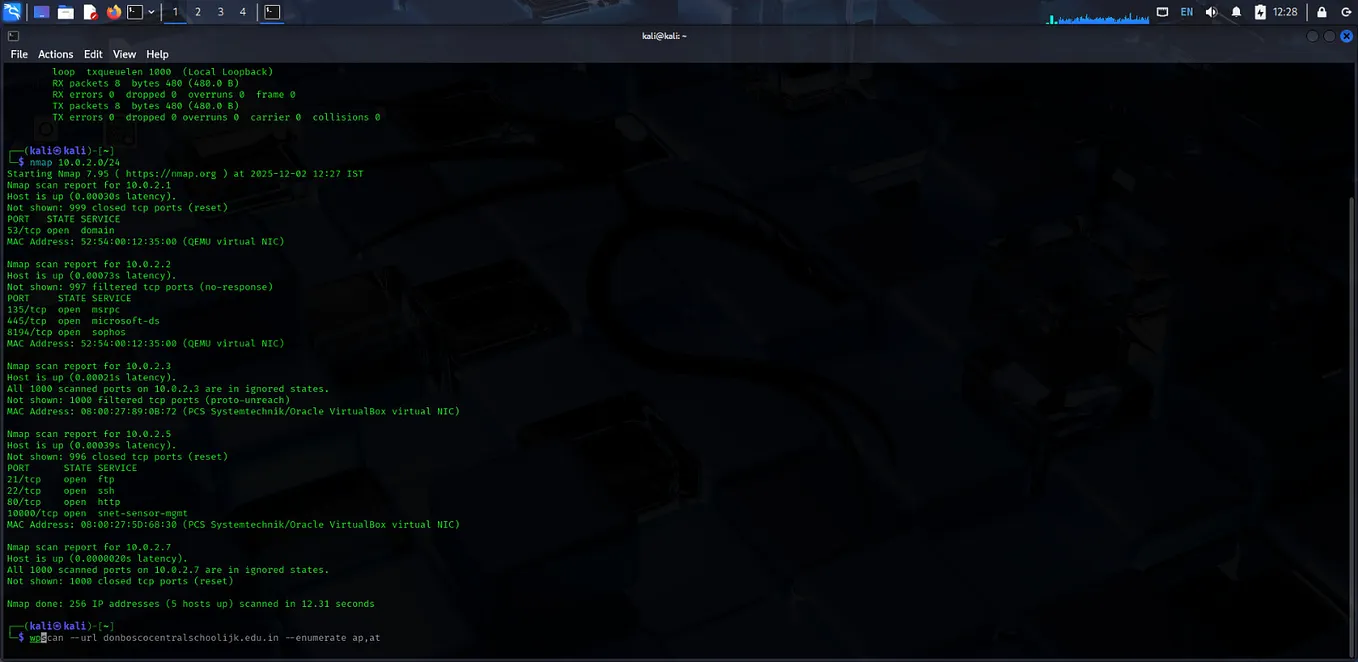
Task: Open the clock to view the calendar
Action: (x=1287, y=11)
